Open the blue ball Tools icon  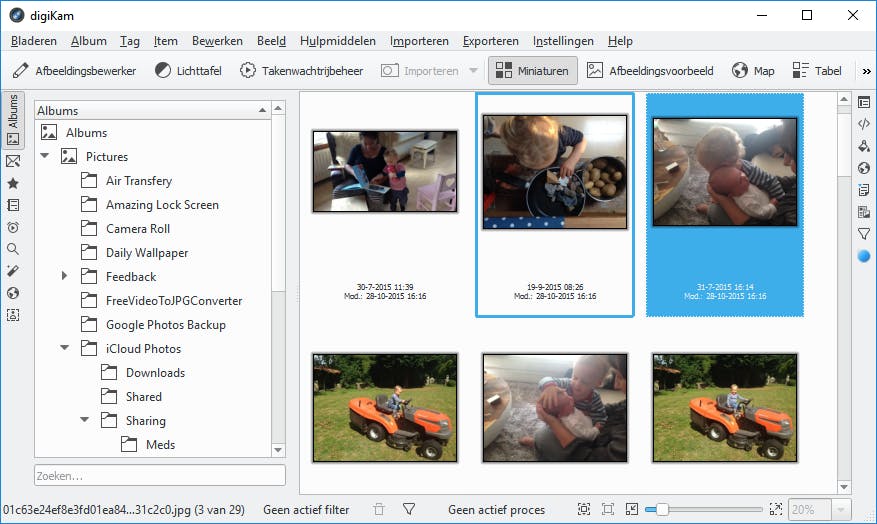(x=864, y=256)
